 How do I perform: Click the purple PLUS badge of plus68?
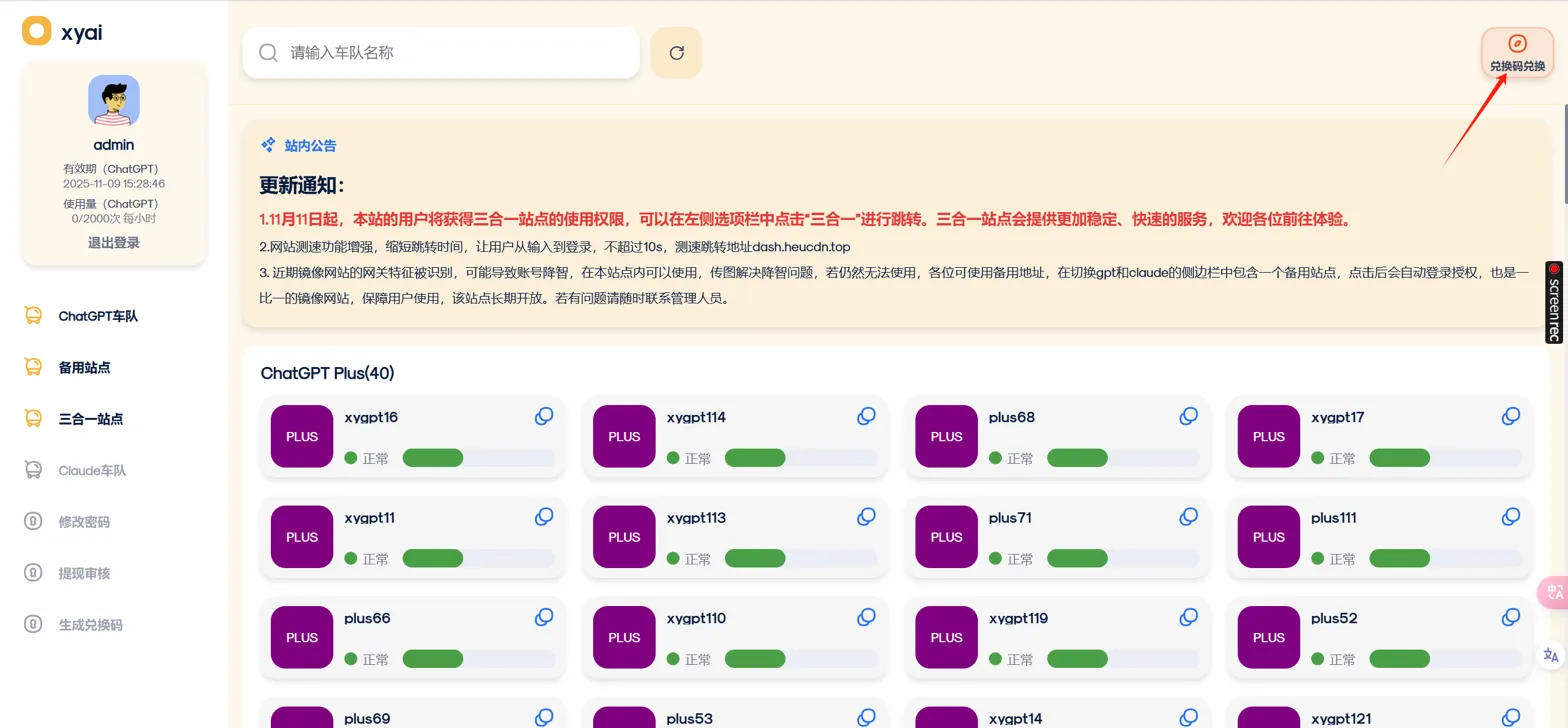tap(947, 436)
